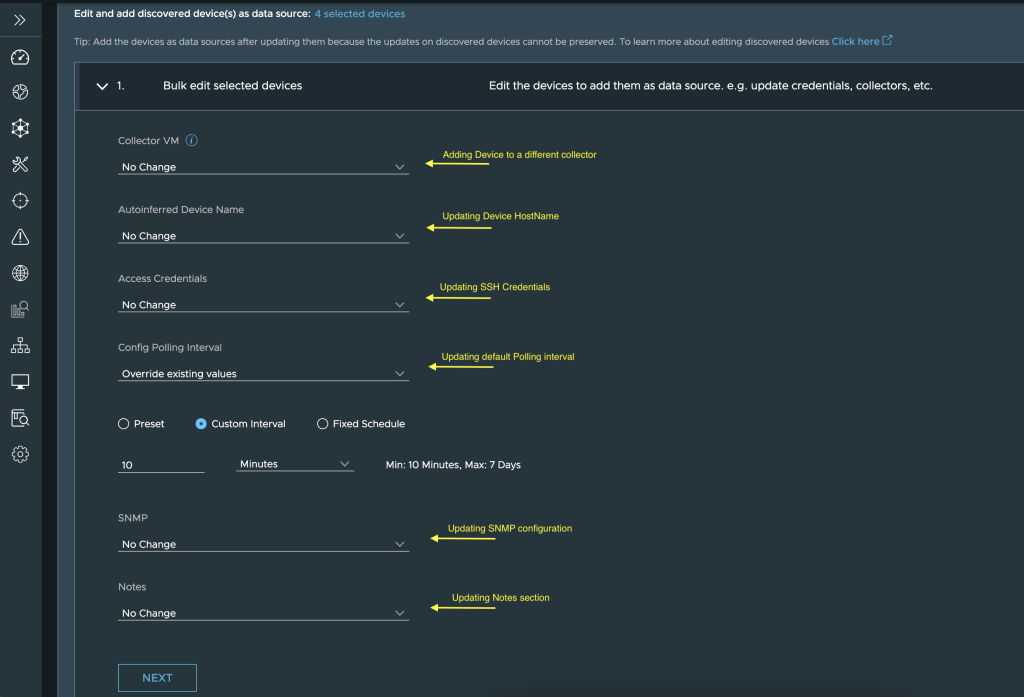Click the polling interval value input field
Screen dimensions: 1024x697
[161, 465]
